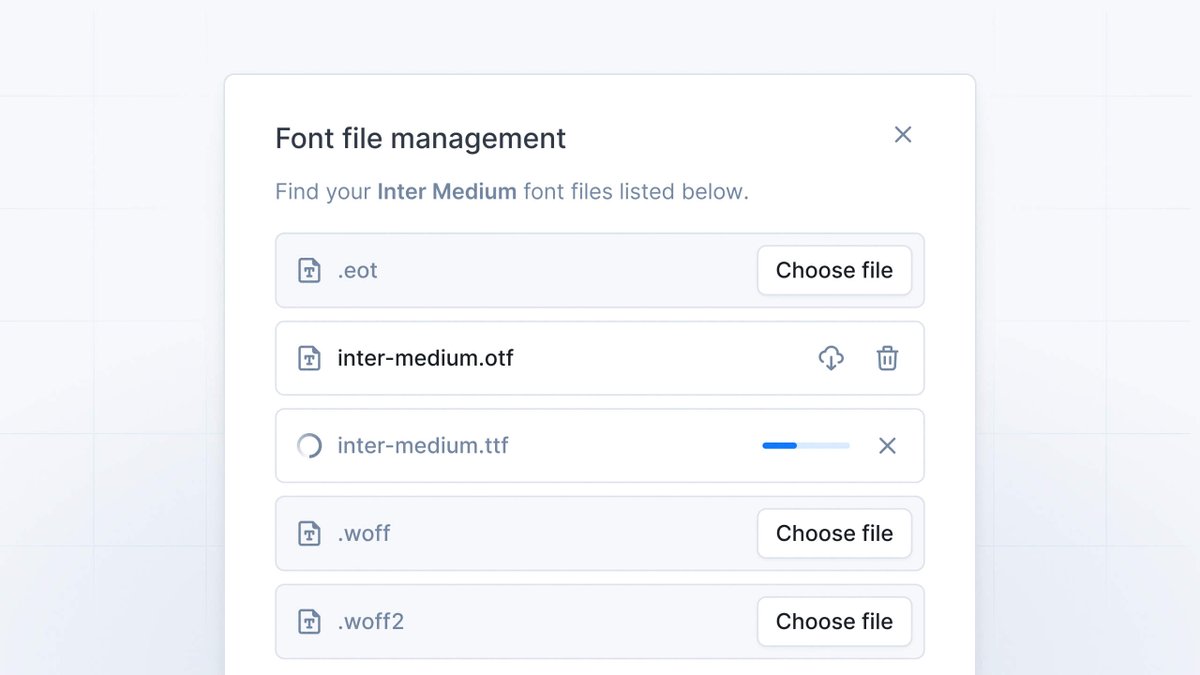Select the inter-medium.otf file name
The width and height of the screenshot is (1200, 675).
425,358
